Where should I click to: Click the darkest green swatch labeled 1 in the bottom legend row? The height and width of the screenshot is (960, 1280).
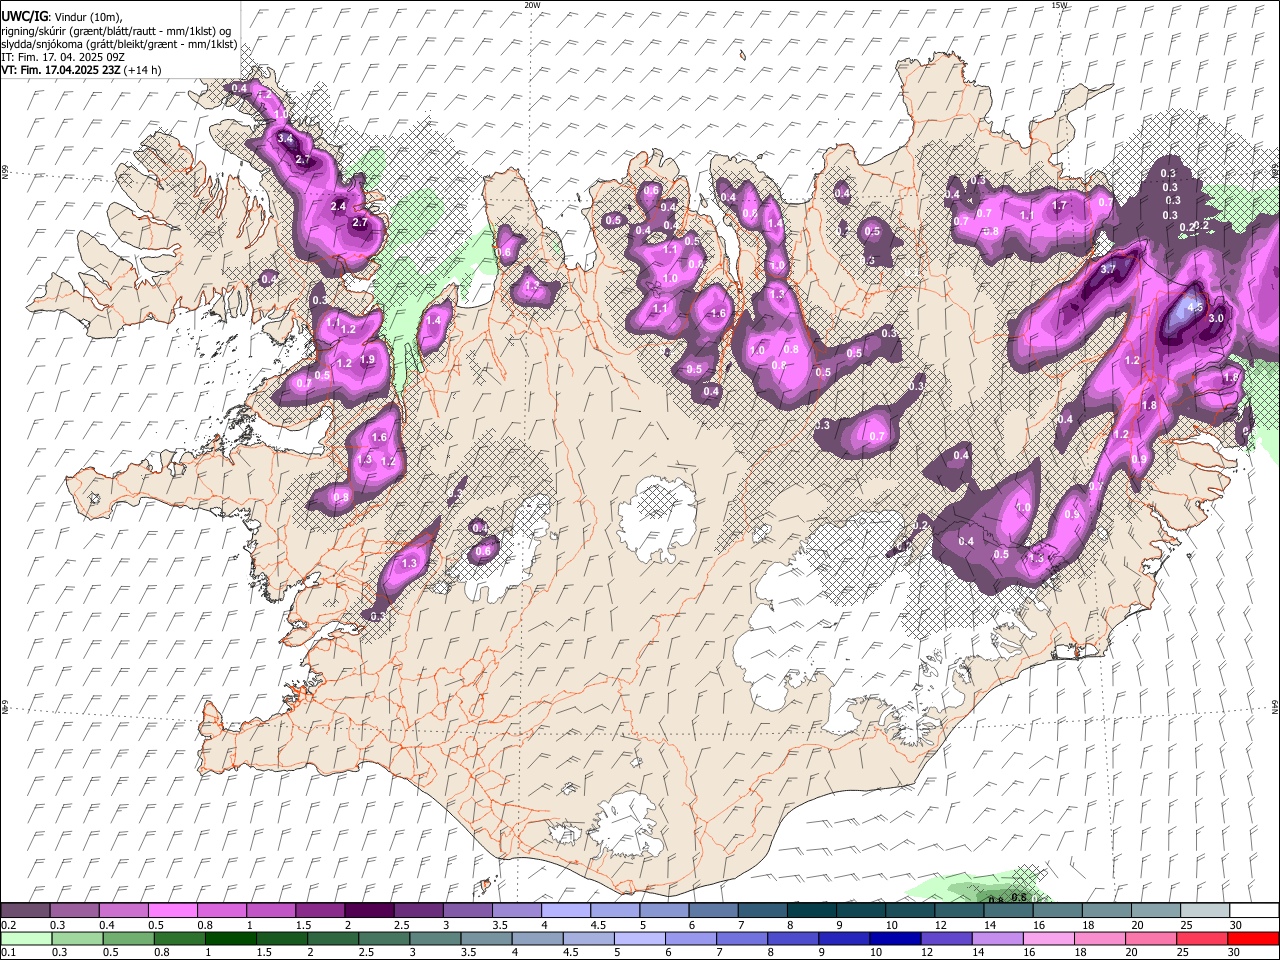coord(231,939)
